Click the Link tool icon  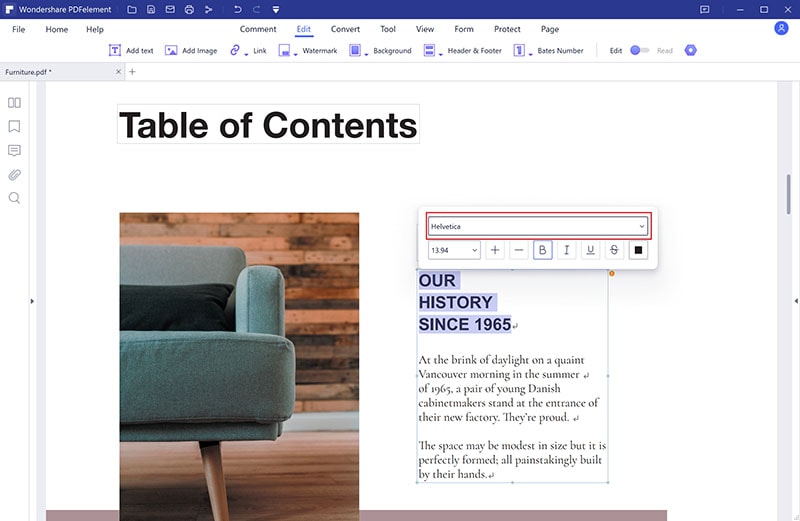coord(235,49)
